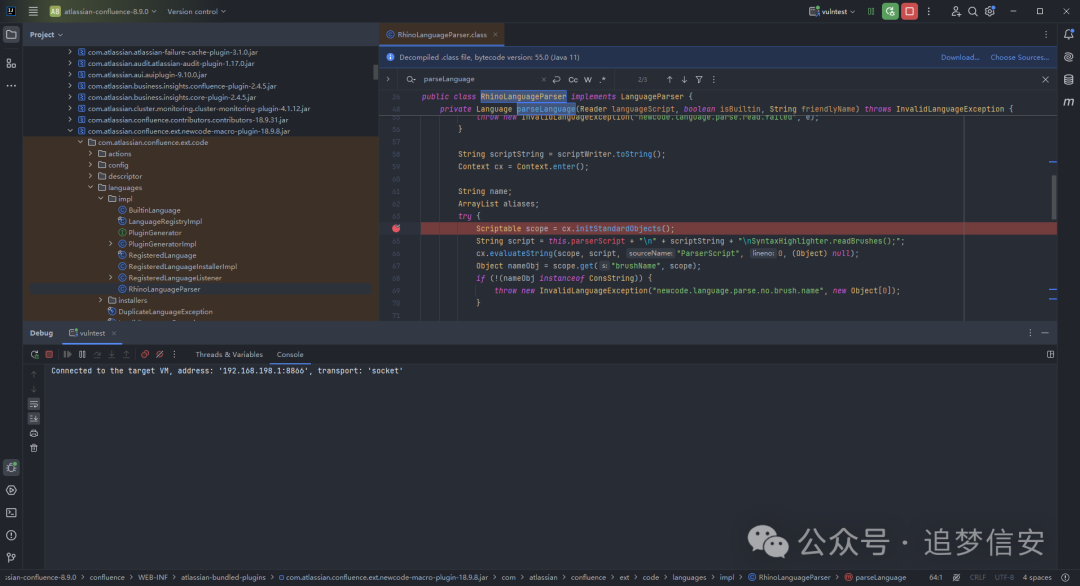1080x586 pixels.
Task: Click the Choose Sources... link
Action: [x=1019, y=57]
